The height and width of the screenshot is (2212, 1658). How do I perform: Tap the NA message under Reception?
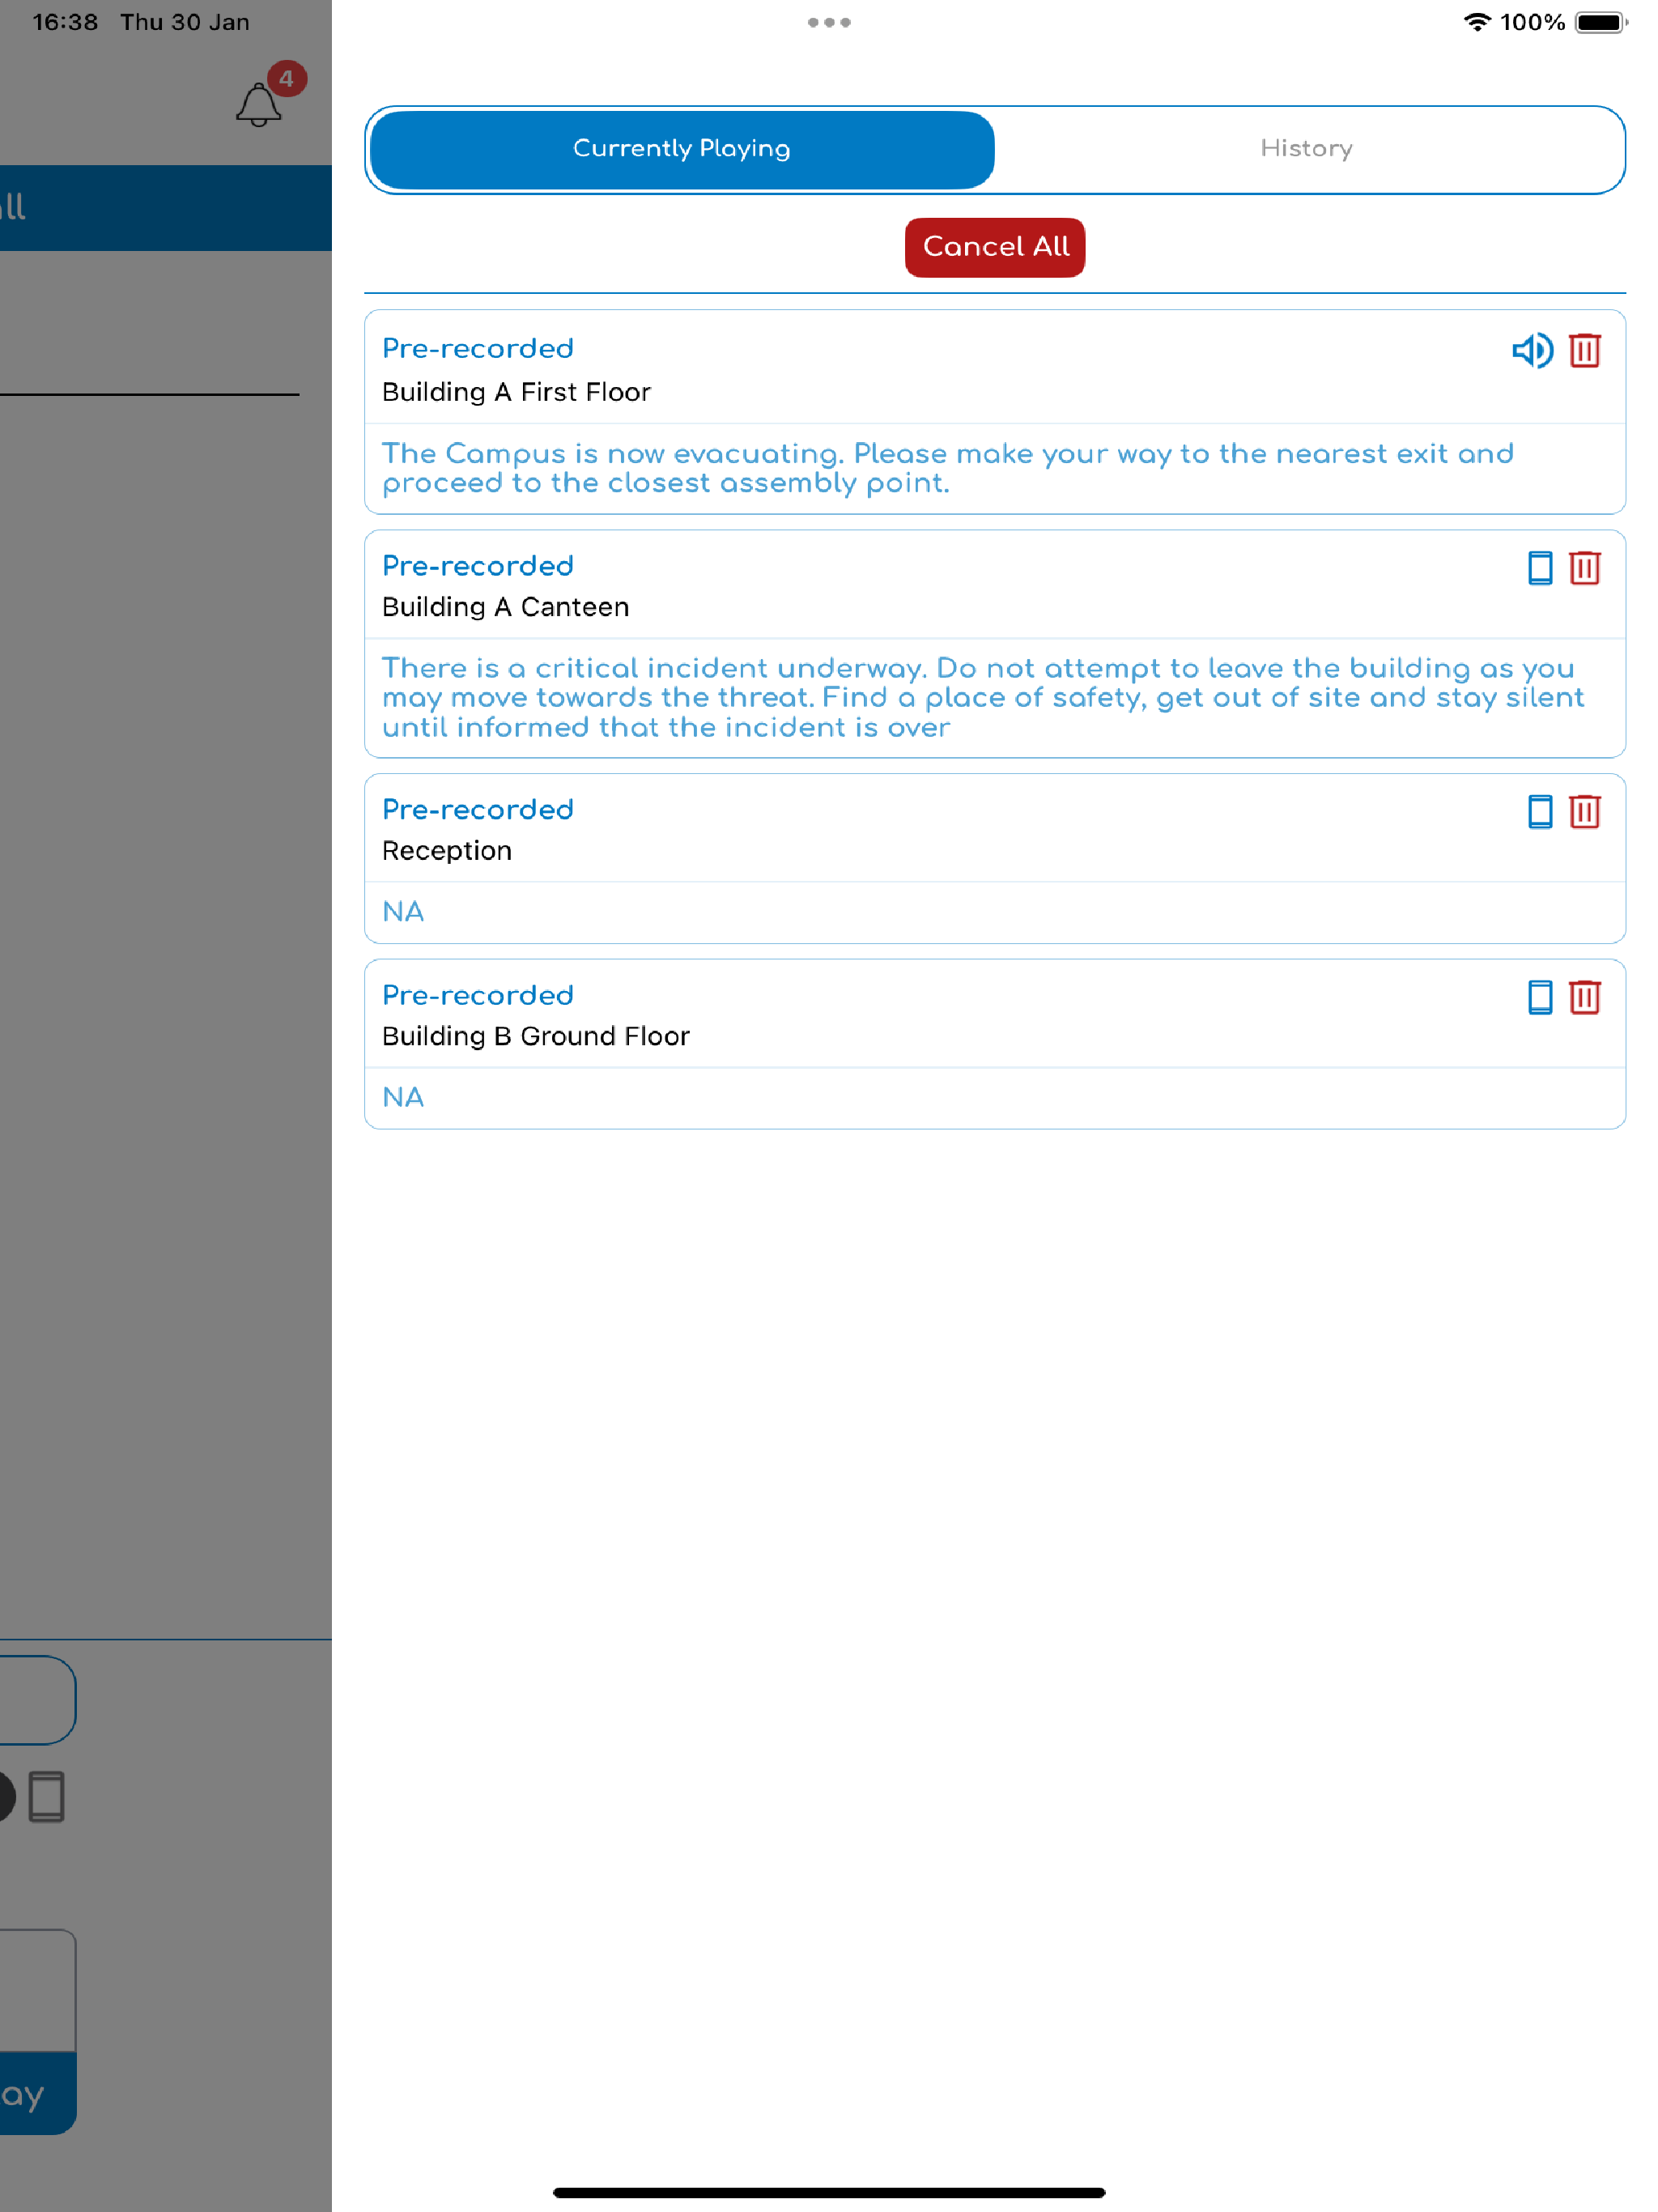(403, 912)
